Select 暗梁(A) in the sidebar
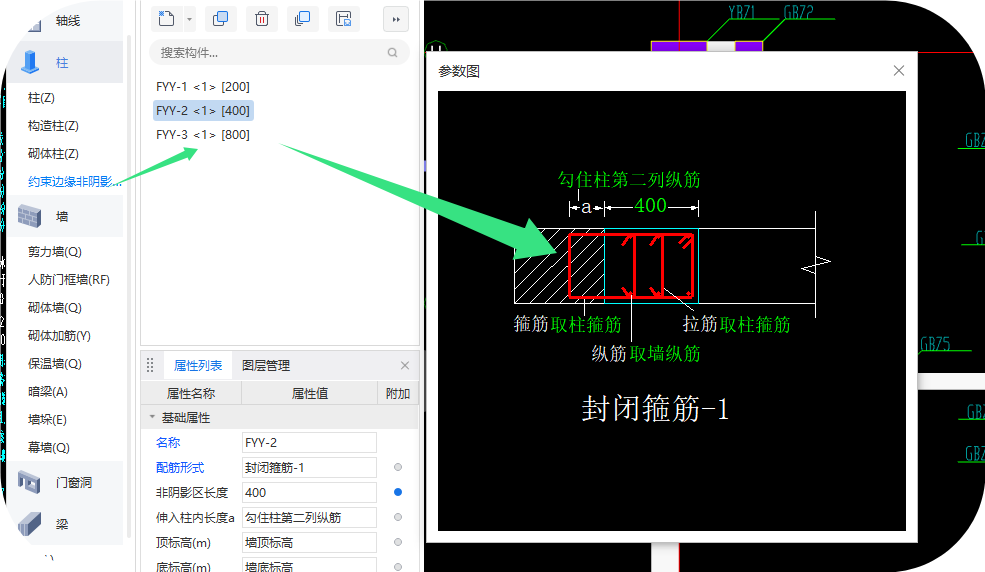This screenshot has height=572, width=985. [x=48, y=392]
